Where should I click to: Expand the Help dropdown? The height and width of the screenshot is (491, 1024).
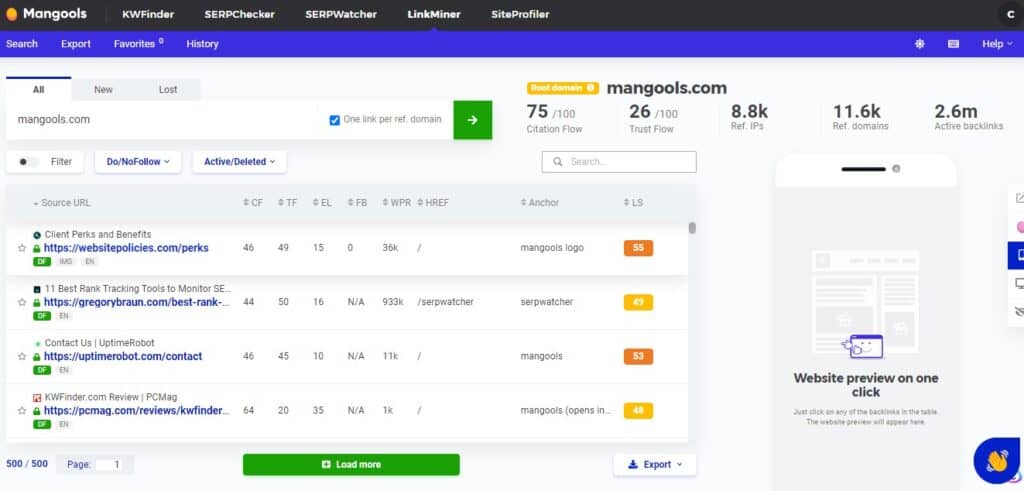pyautogui.click(x=997, y=44)
